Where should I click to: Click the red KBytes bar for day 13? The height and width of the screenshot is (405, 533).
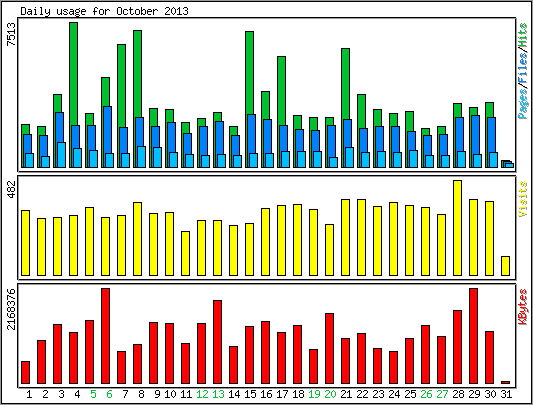click(x=218, y=342)
